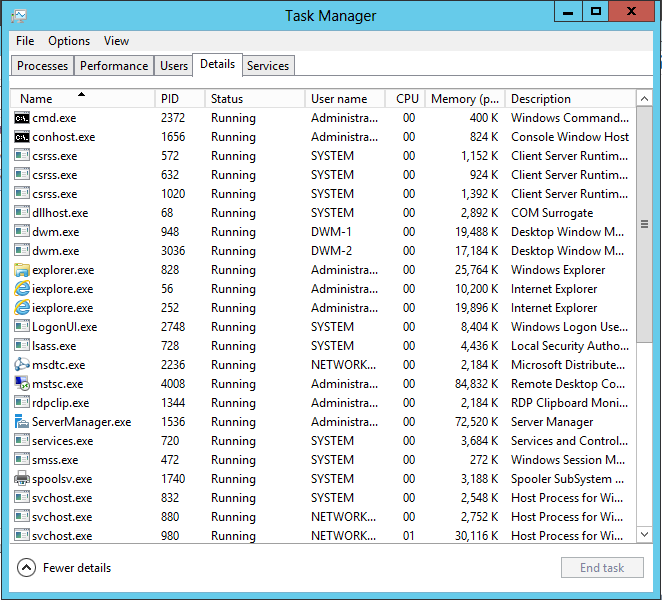This screenshot has height=600, width=662.
Task: Click PID value 4008
Action: 173,384
